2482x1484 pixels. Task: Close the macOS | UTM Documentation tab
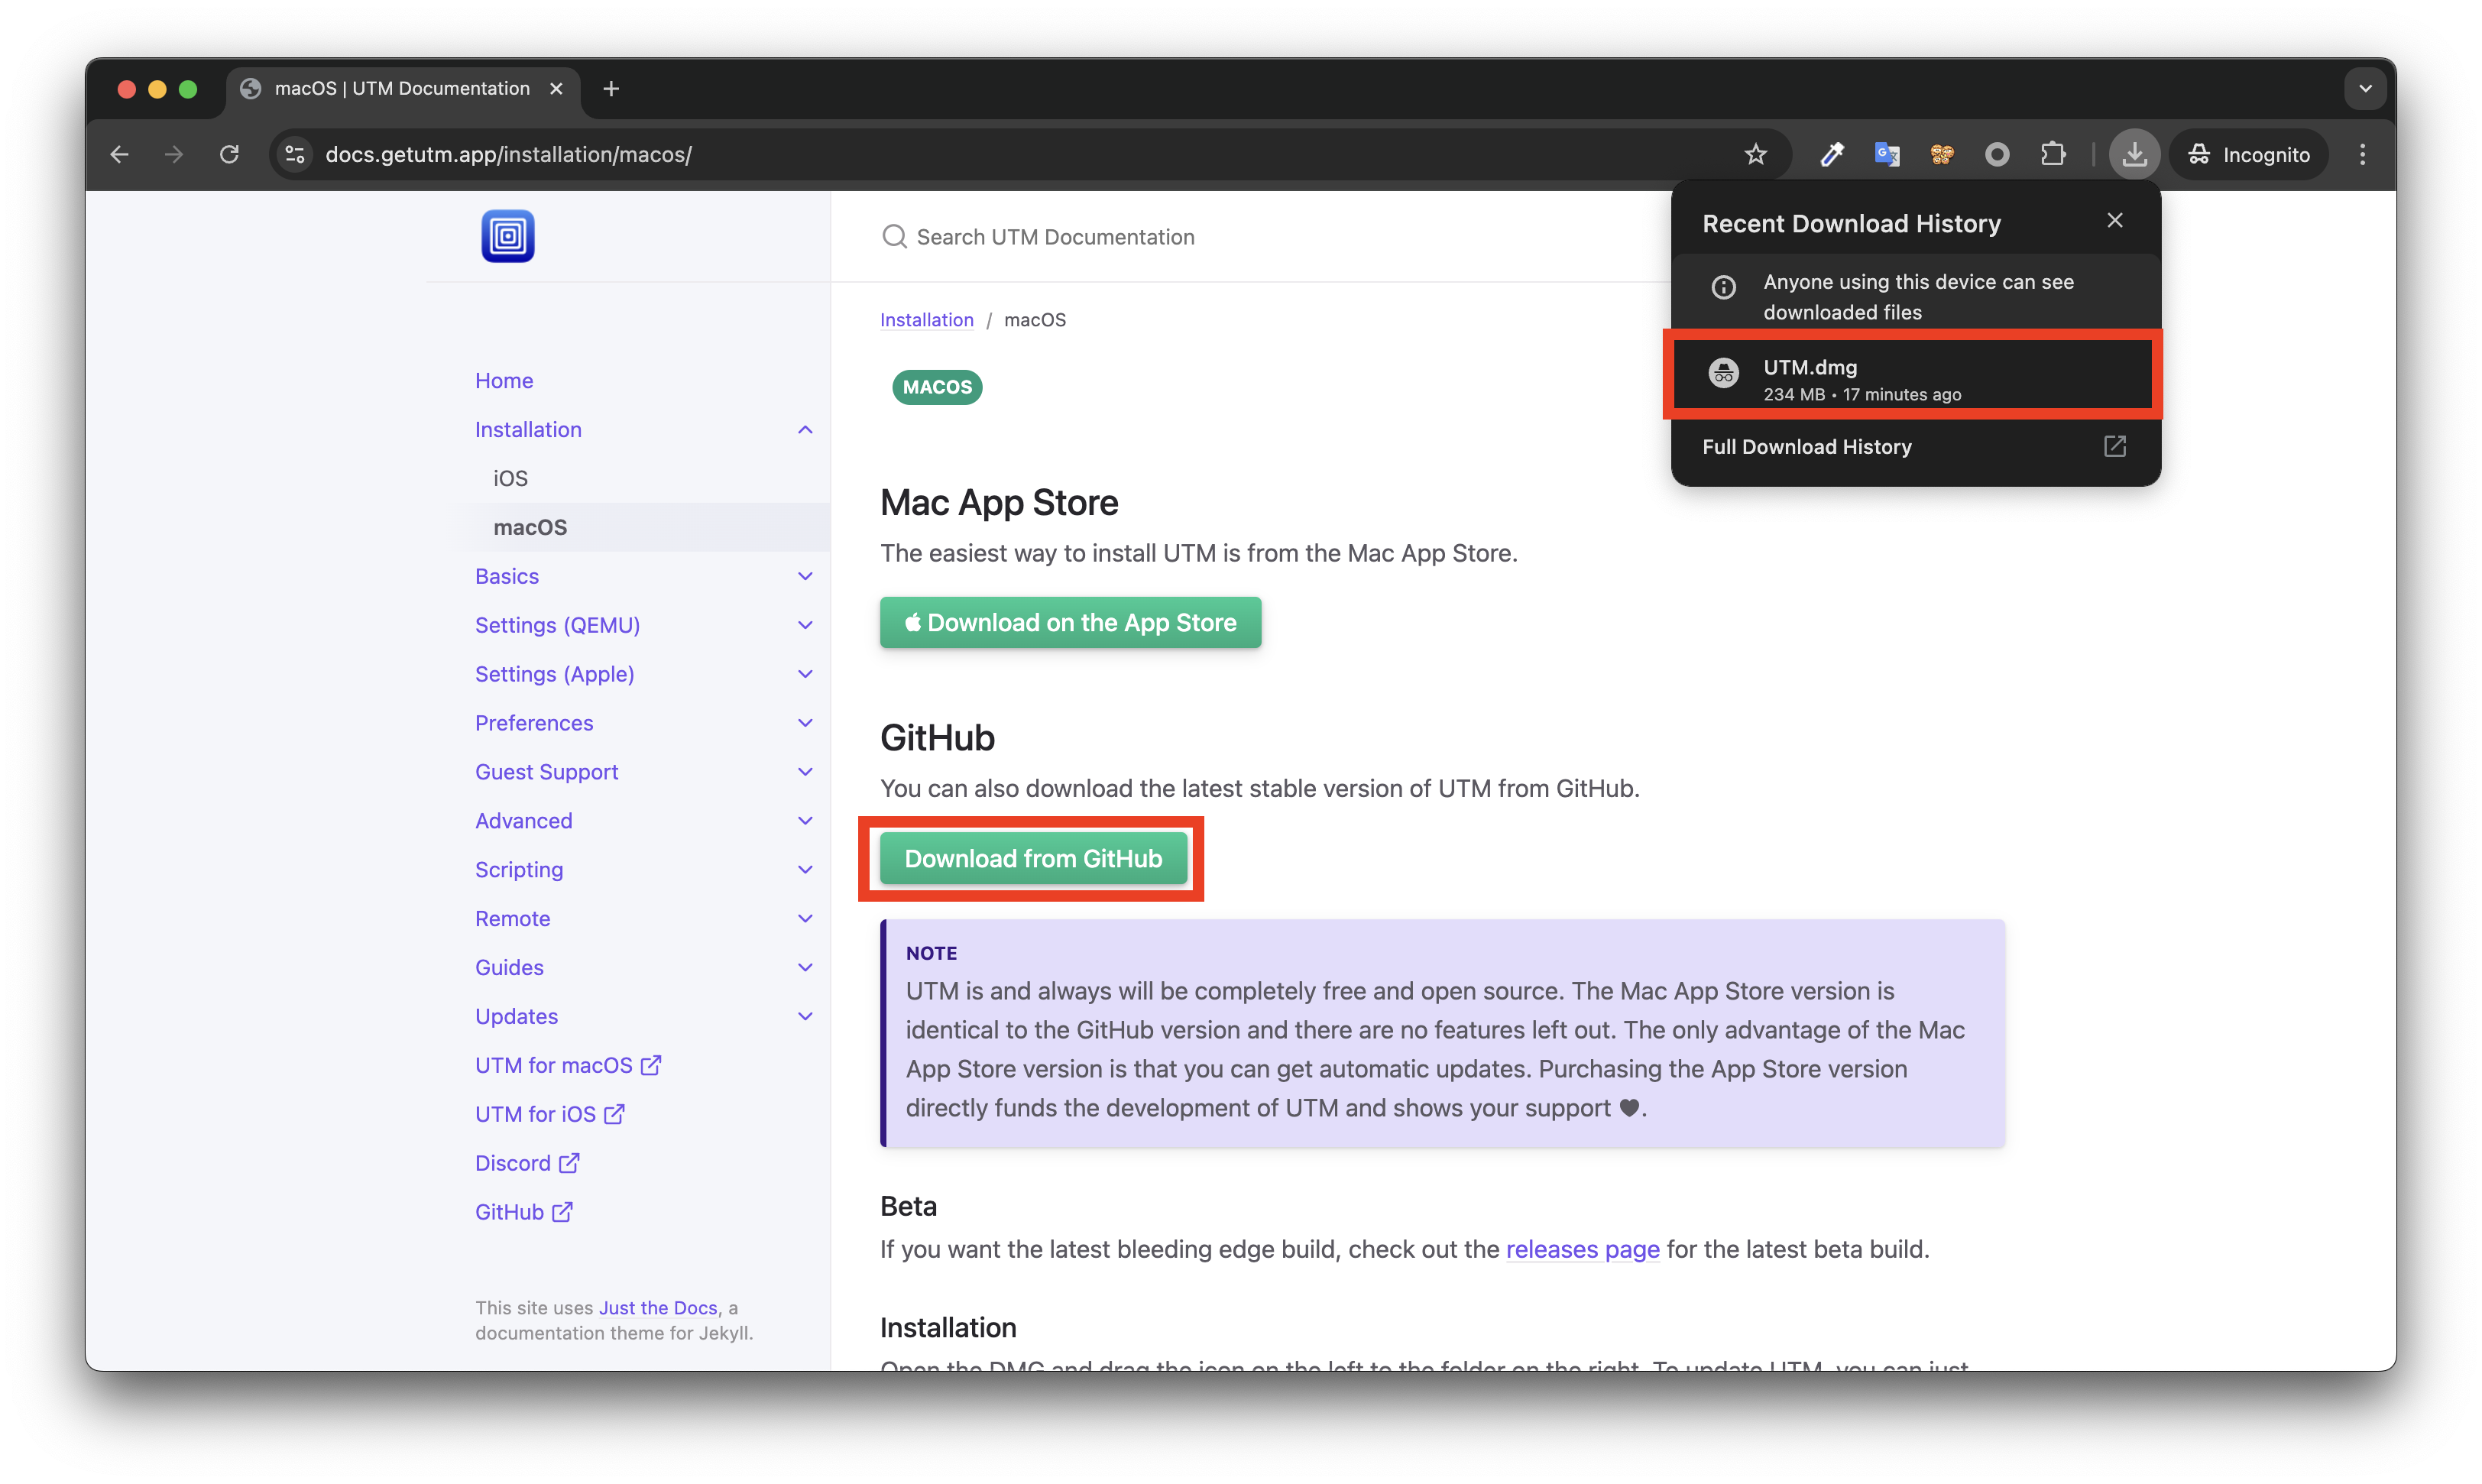(x=556, y=89)
